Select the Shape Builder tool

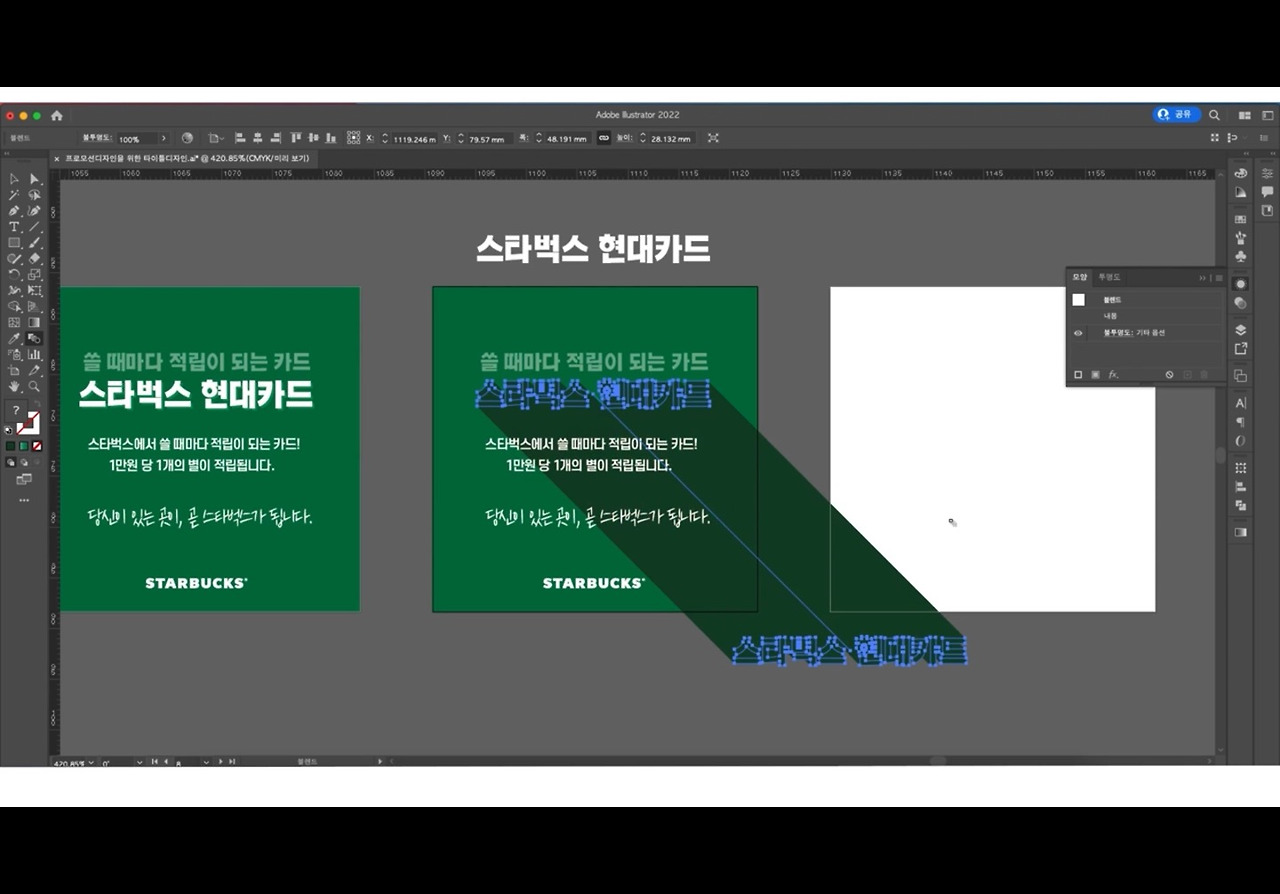(14, 306)
